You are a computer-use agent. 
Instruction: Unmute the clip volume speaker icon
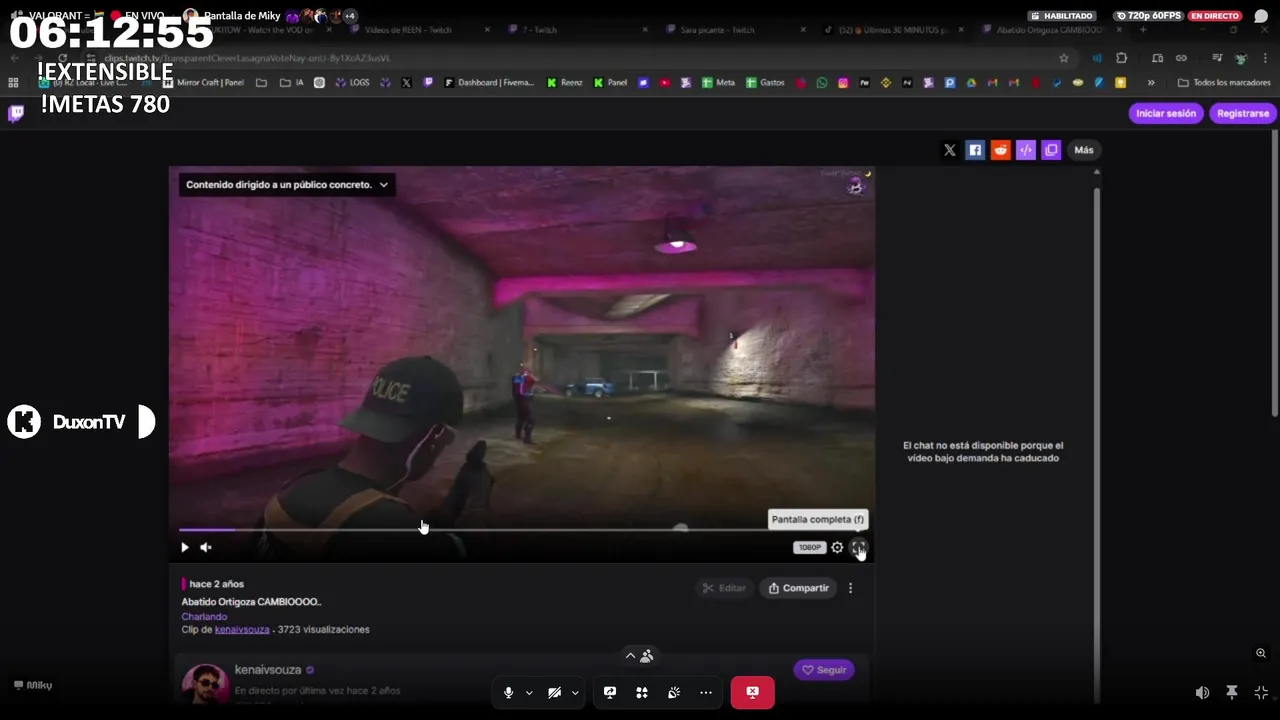(x=206, y=547)
